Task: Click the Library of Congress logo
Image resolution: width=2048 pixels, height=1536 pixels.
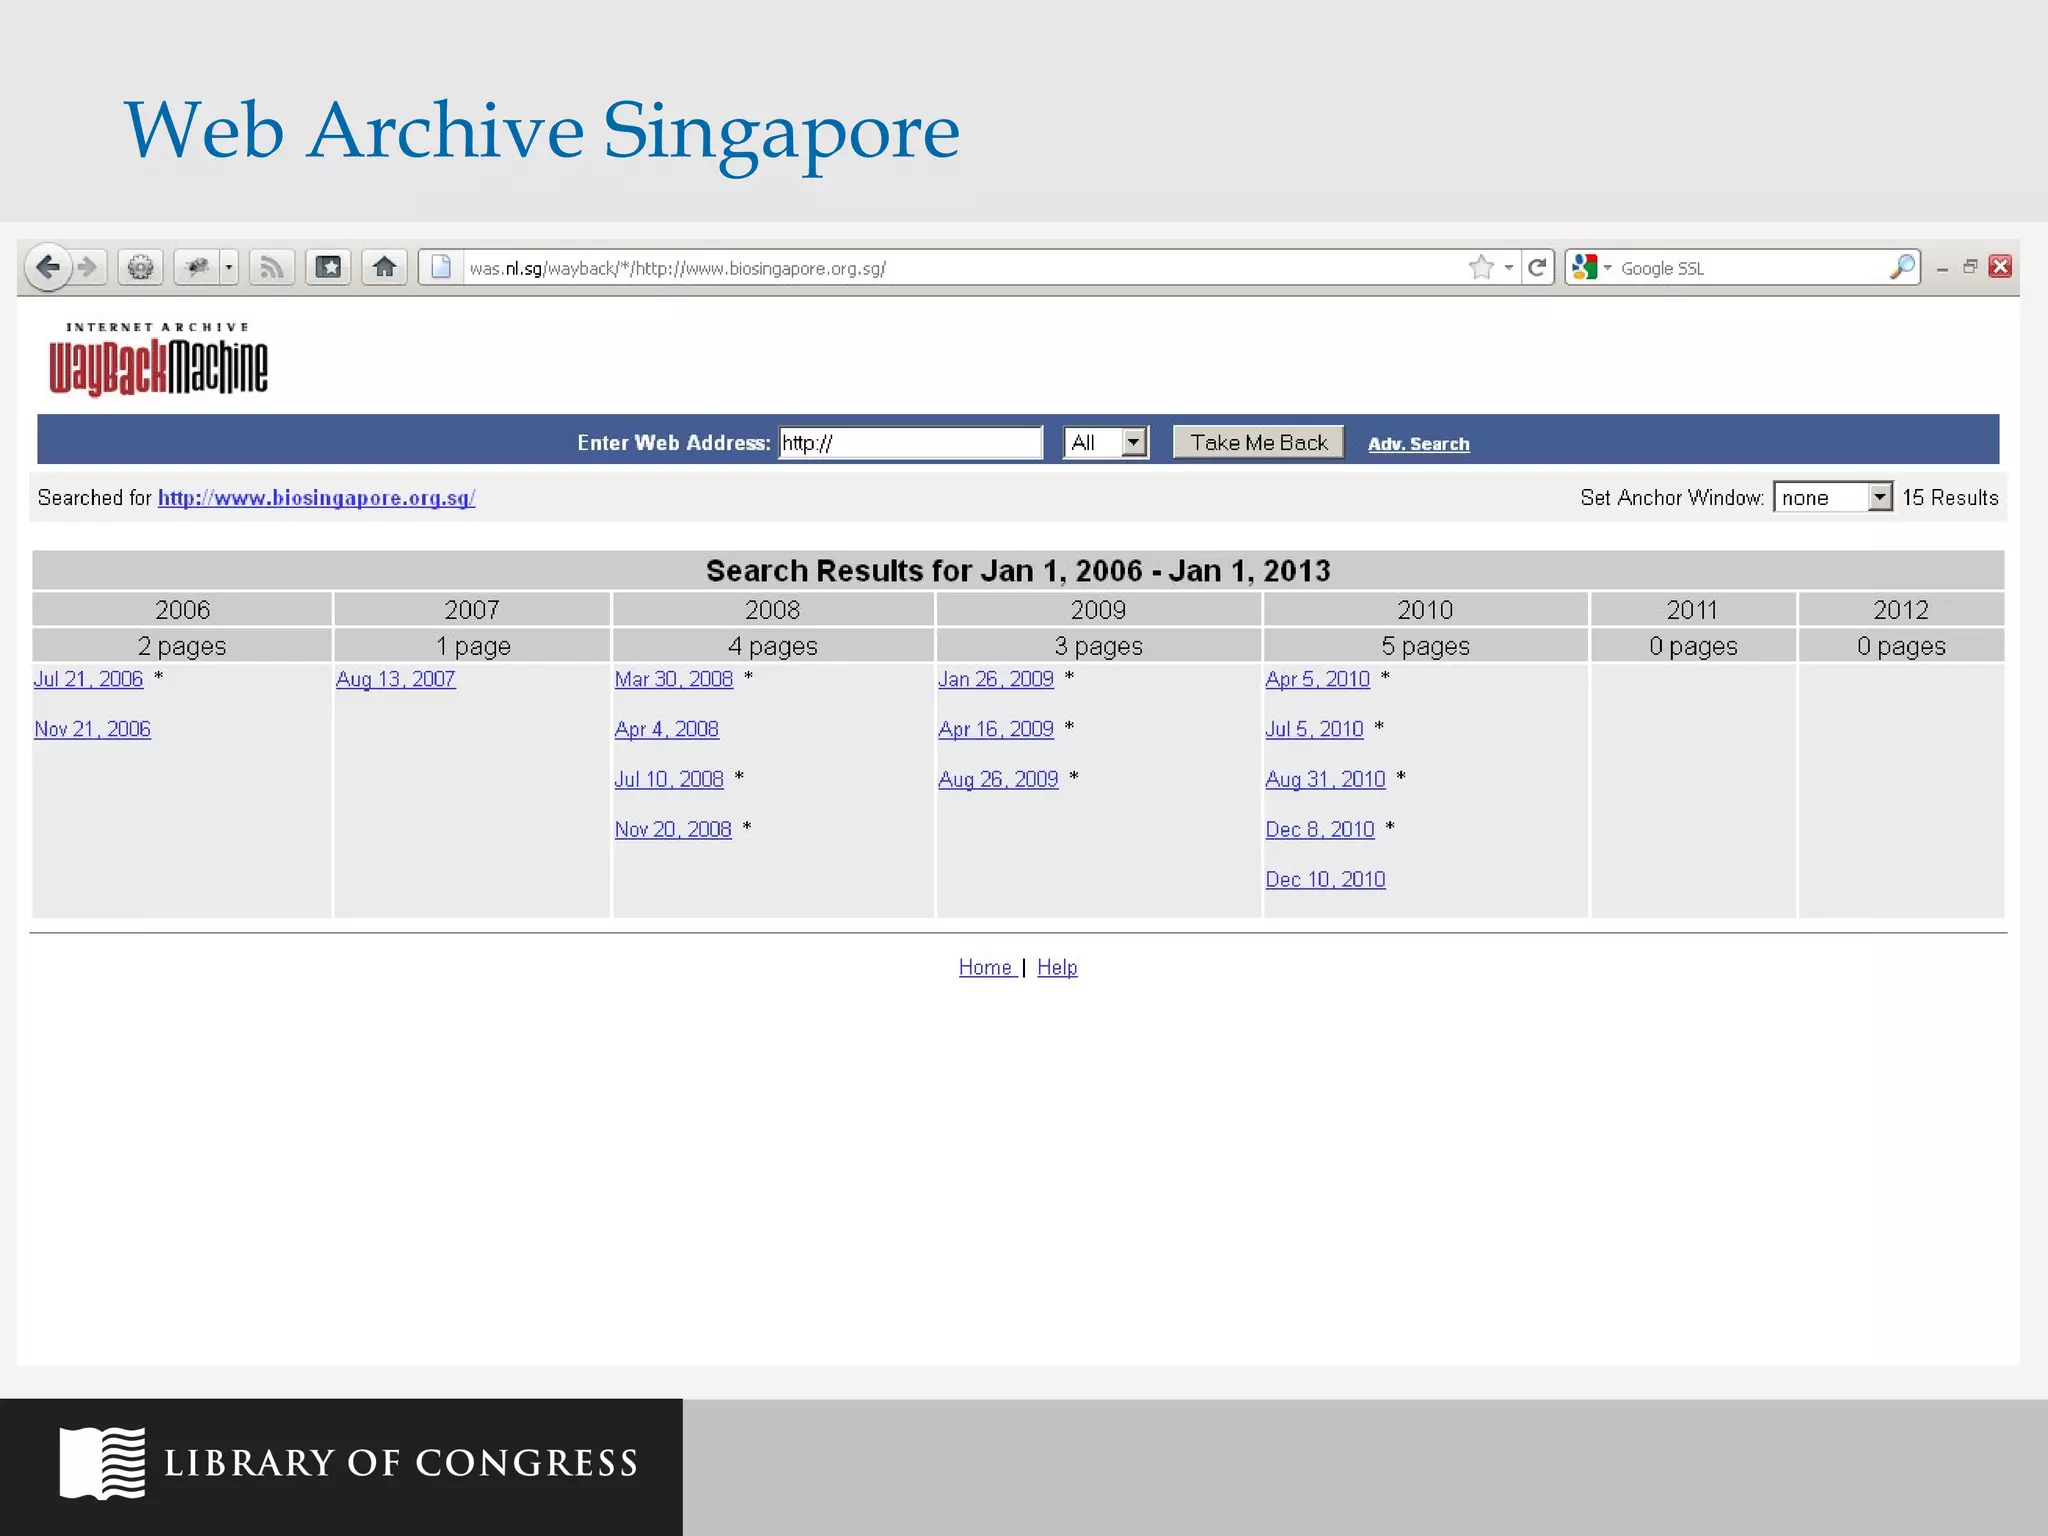Action: pyautogui.click(x=348, y=1463)
